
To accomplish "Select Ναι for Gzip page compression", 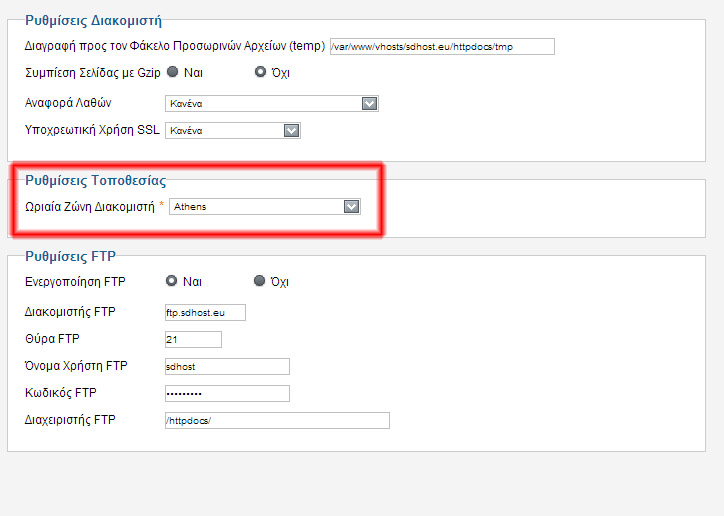I will [172, 73].
